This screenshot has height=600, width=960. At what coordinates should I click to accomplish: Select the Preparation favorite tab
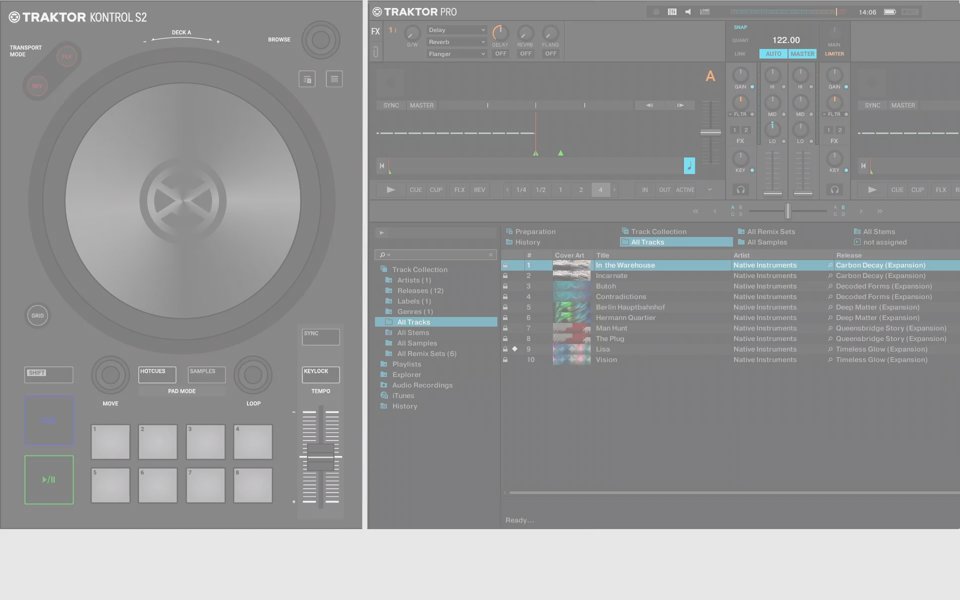534,232
